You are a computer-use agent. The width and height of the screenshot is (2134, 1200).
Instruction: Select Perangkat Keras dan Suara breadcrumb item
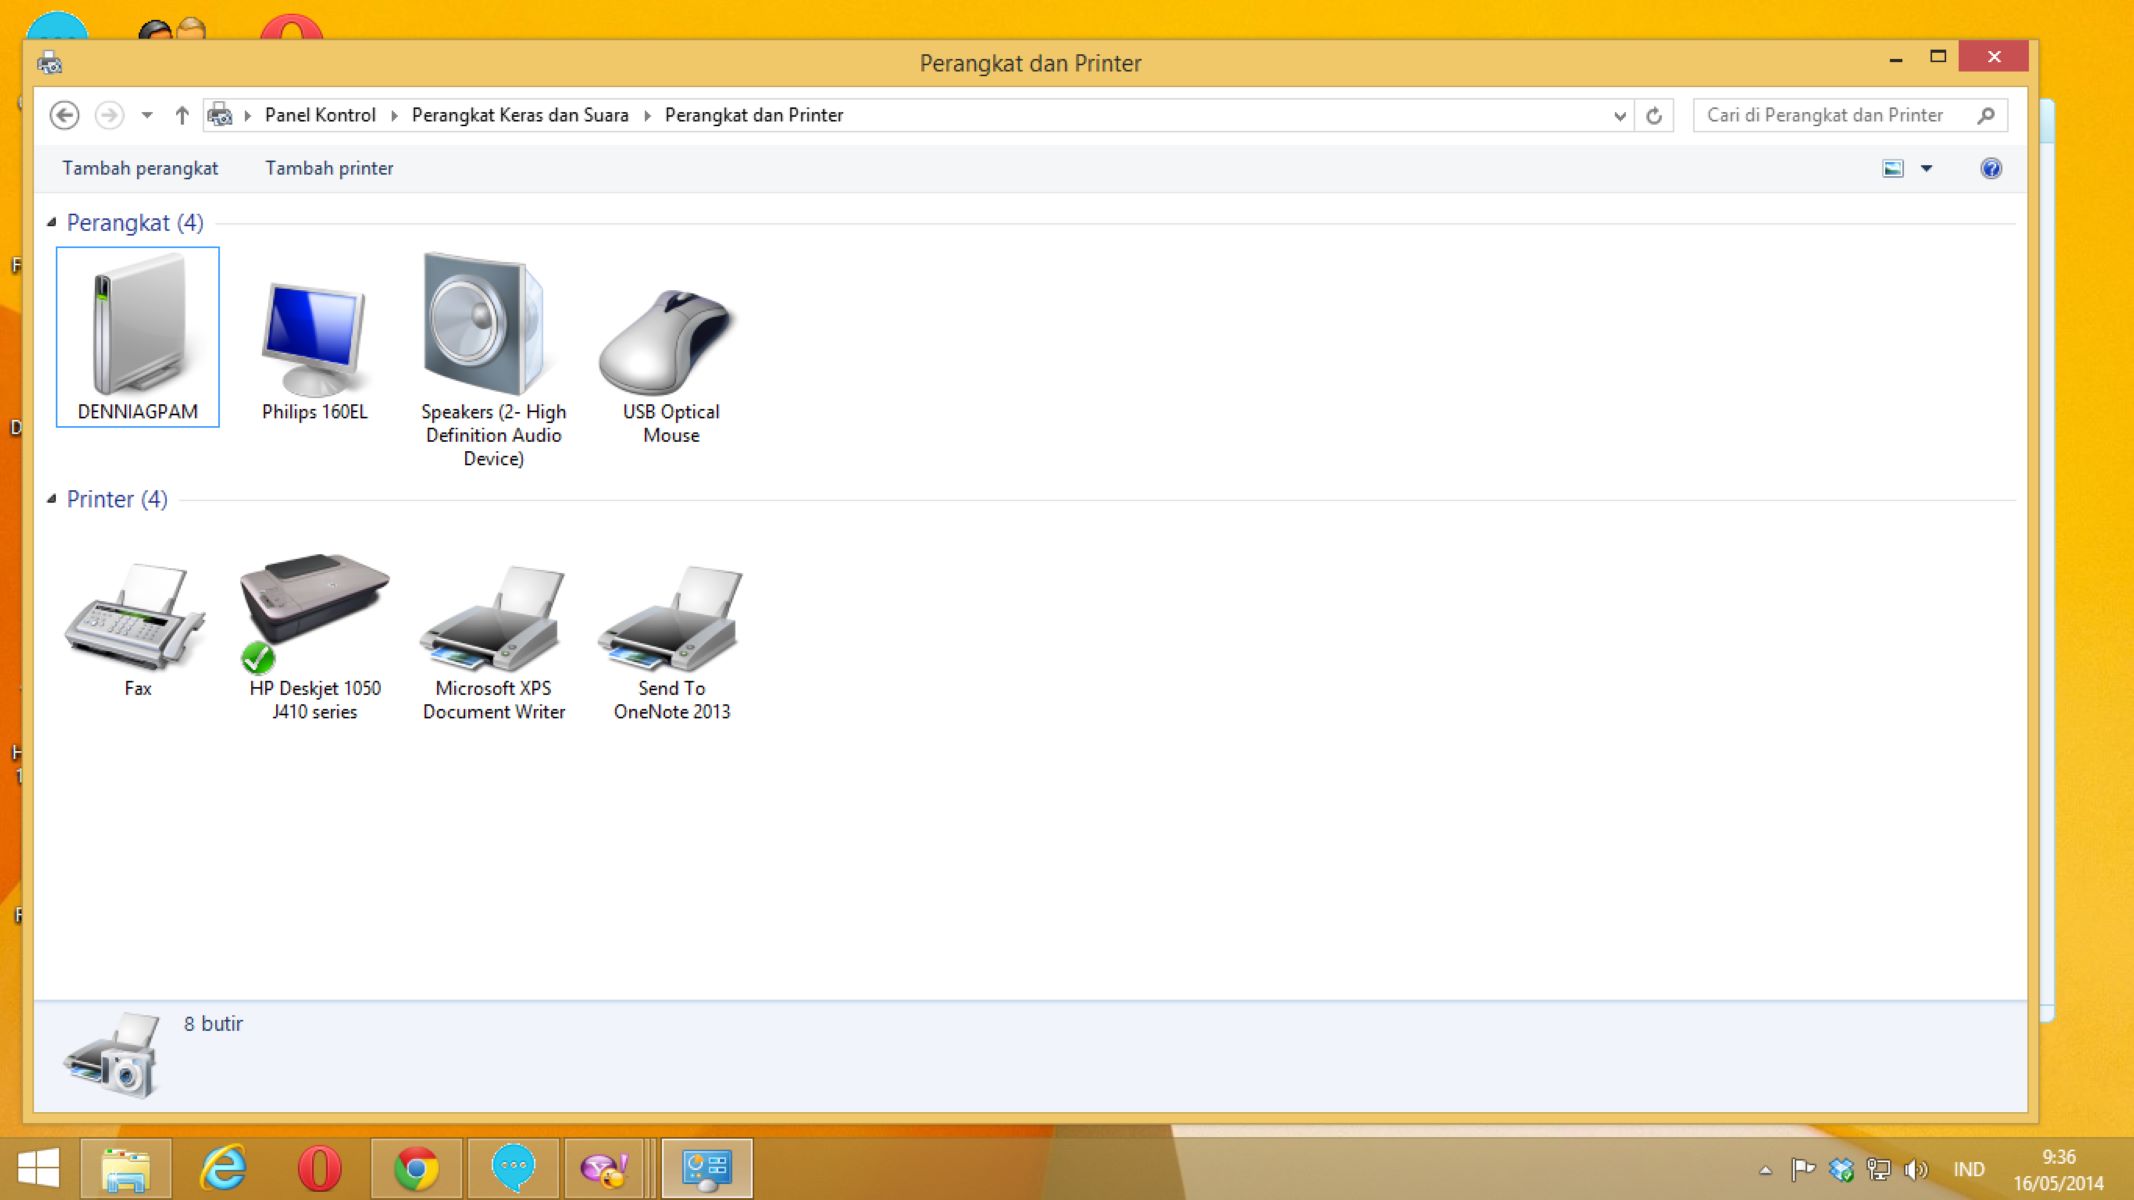coord(519,114)
